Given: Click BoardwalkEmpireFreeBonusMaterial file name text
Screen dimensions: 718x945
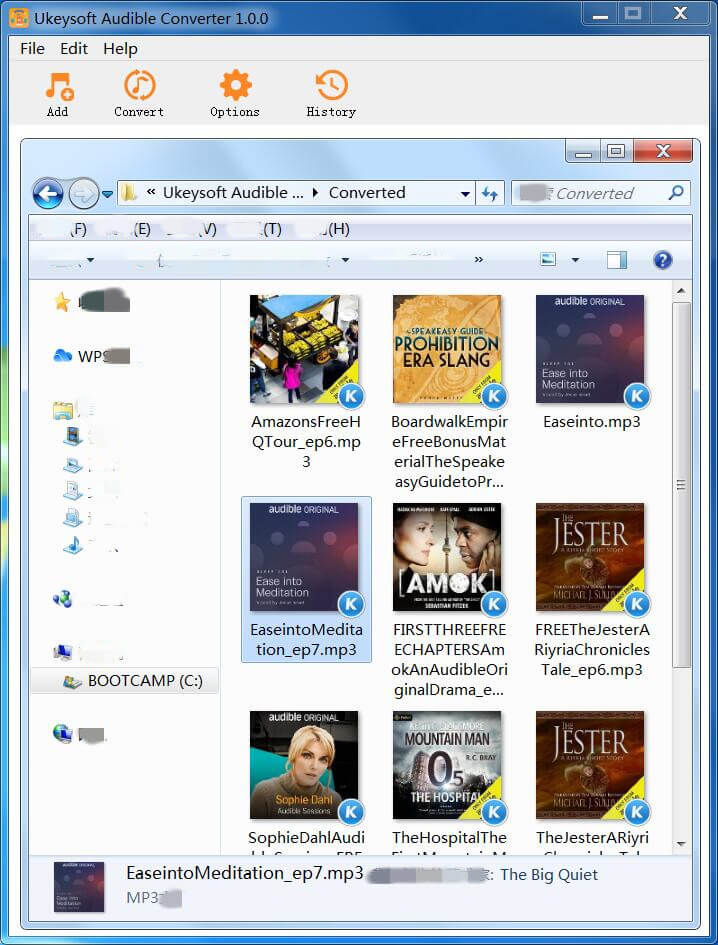Looking at the screenshot, I should coord(449,451).
